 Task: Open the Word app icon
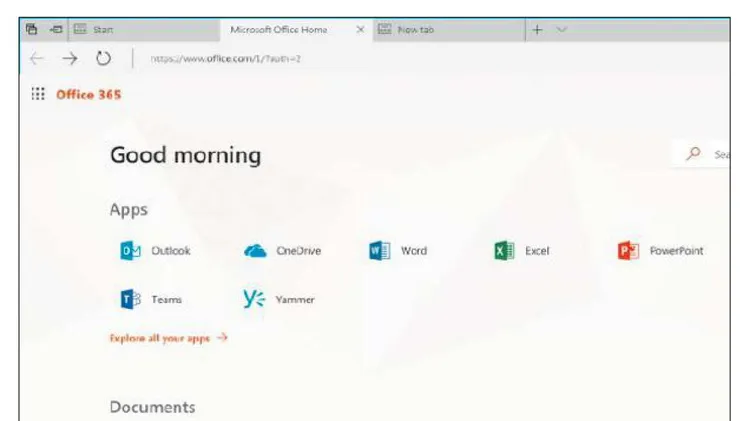tap(380, 251)
